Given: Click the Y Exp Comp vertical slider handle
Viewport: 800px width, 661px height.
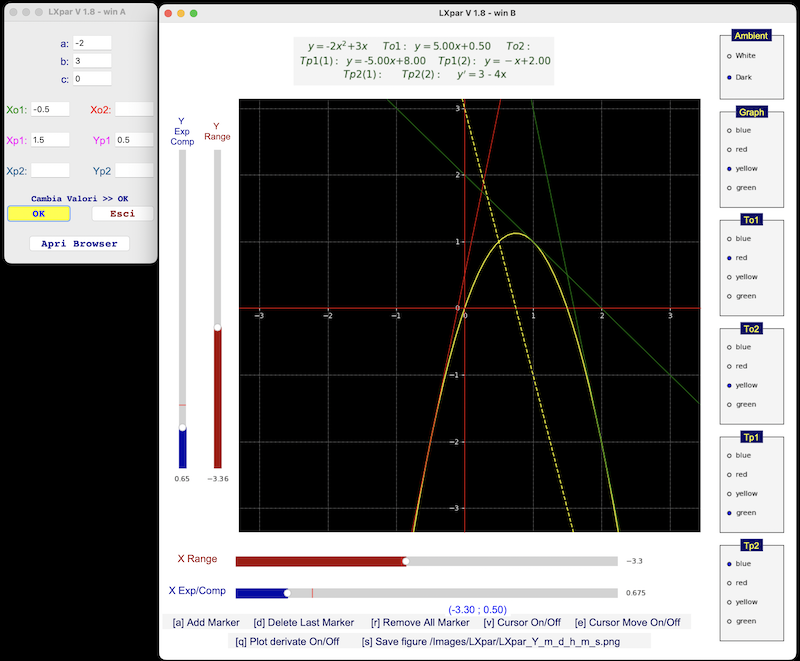Looking at the screenshot, I should coord(183,427).
